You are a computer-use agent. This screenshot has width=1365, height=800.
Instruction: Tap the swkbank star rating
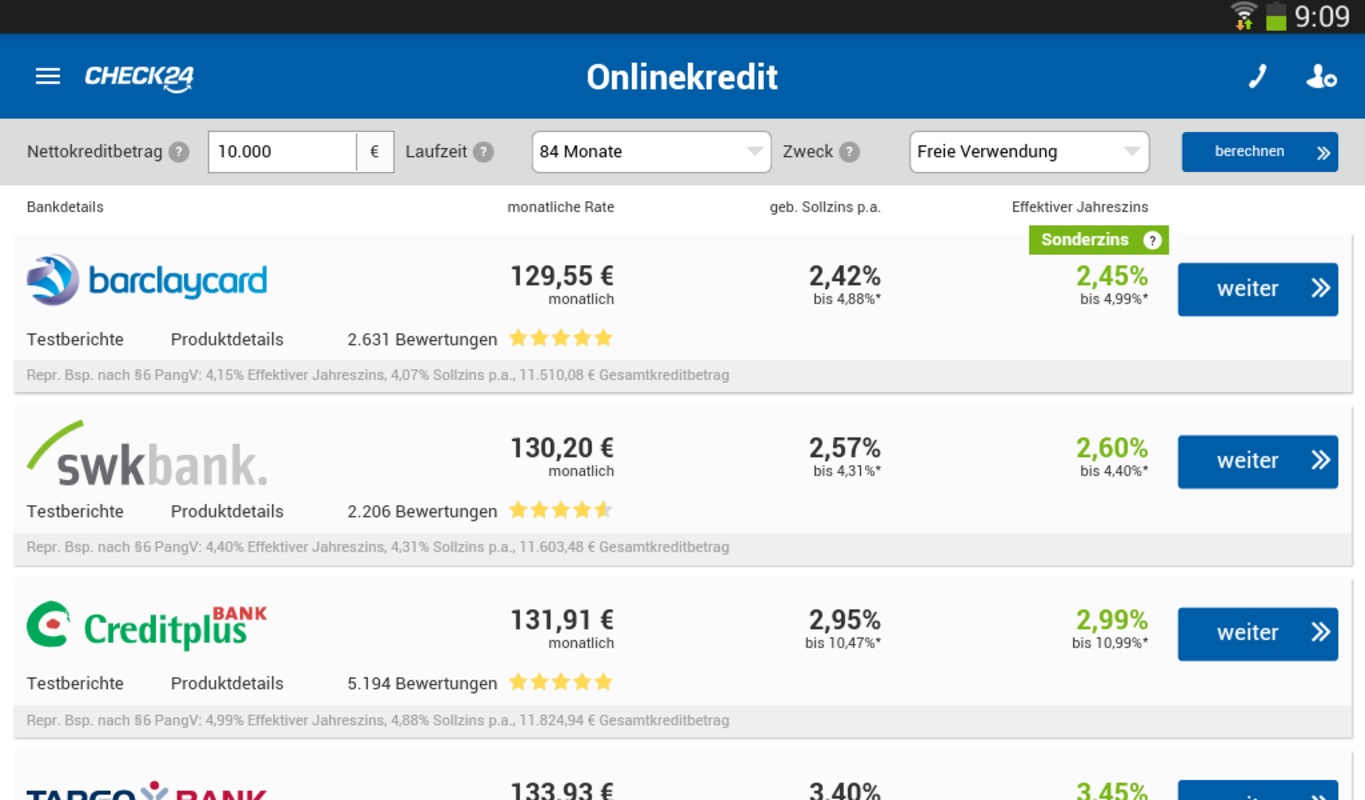coord(561,510)
